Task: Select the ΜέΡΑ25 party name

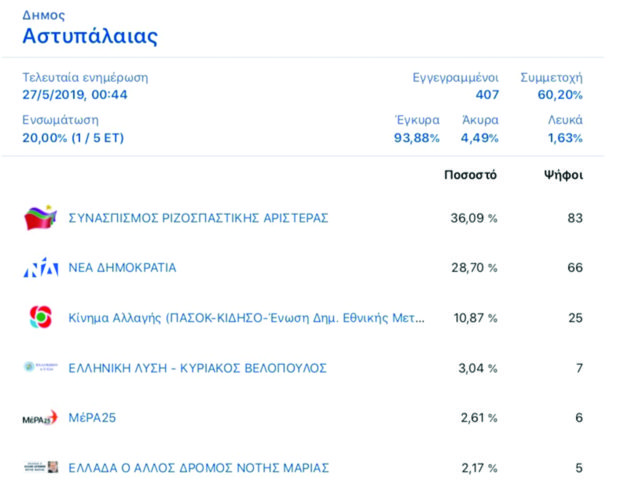Action: (92, 418)
